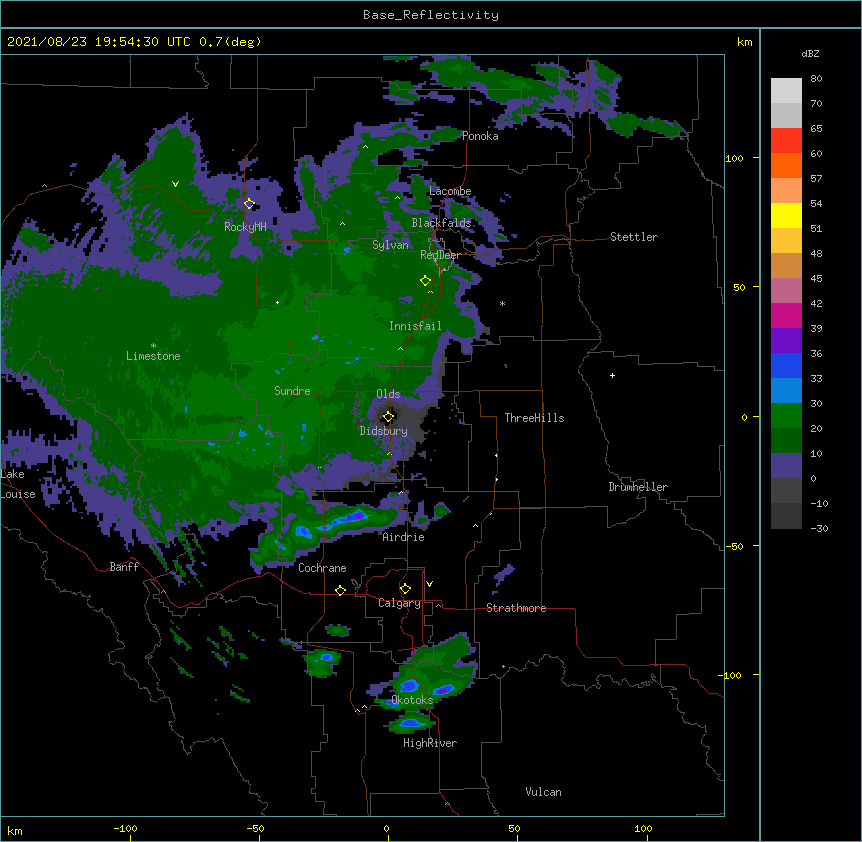Click the yellow 54 dBZ legend swatch

tap(786, 215)
